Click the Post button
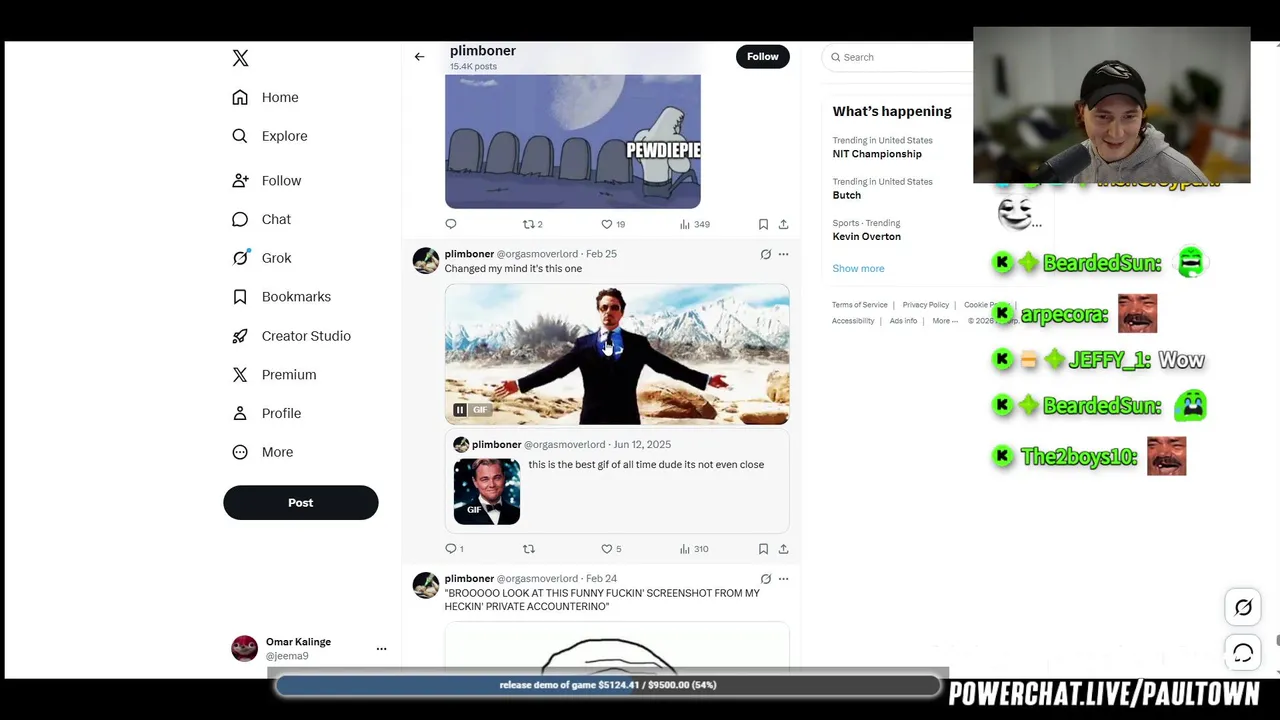Image resolution: width=1280 pixels, height=720 pixels. [x=301, y=503]
